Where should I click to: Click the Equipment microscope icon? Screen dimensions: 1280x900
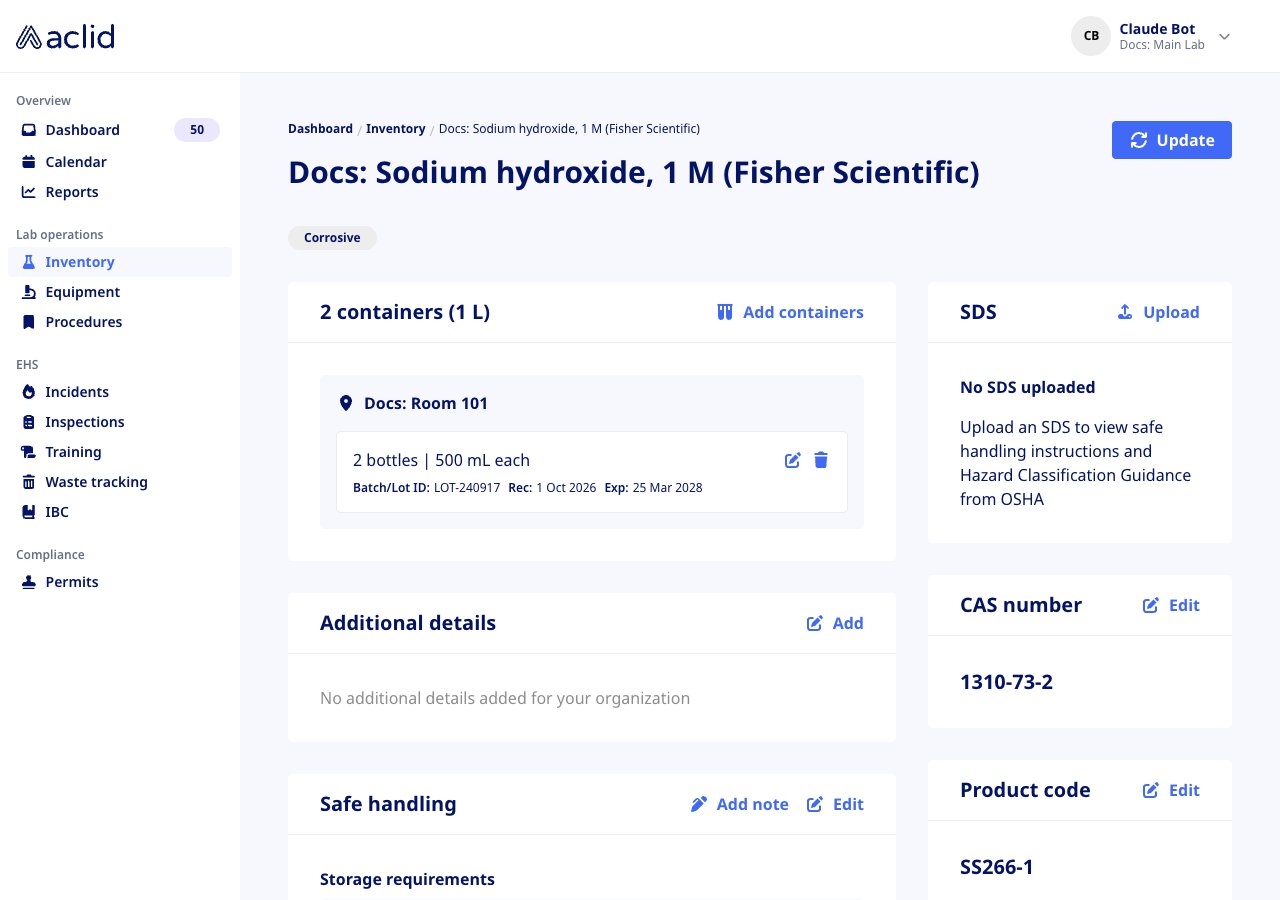pos(29,292)
